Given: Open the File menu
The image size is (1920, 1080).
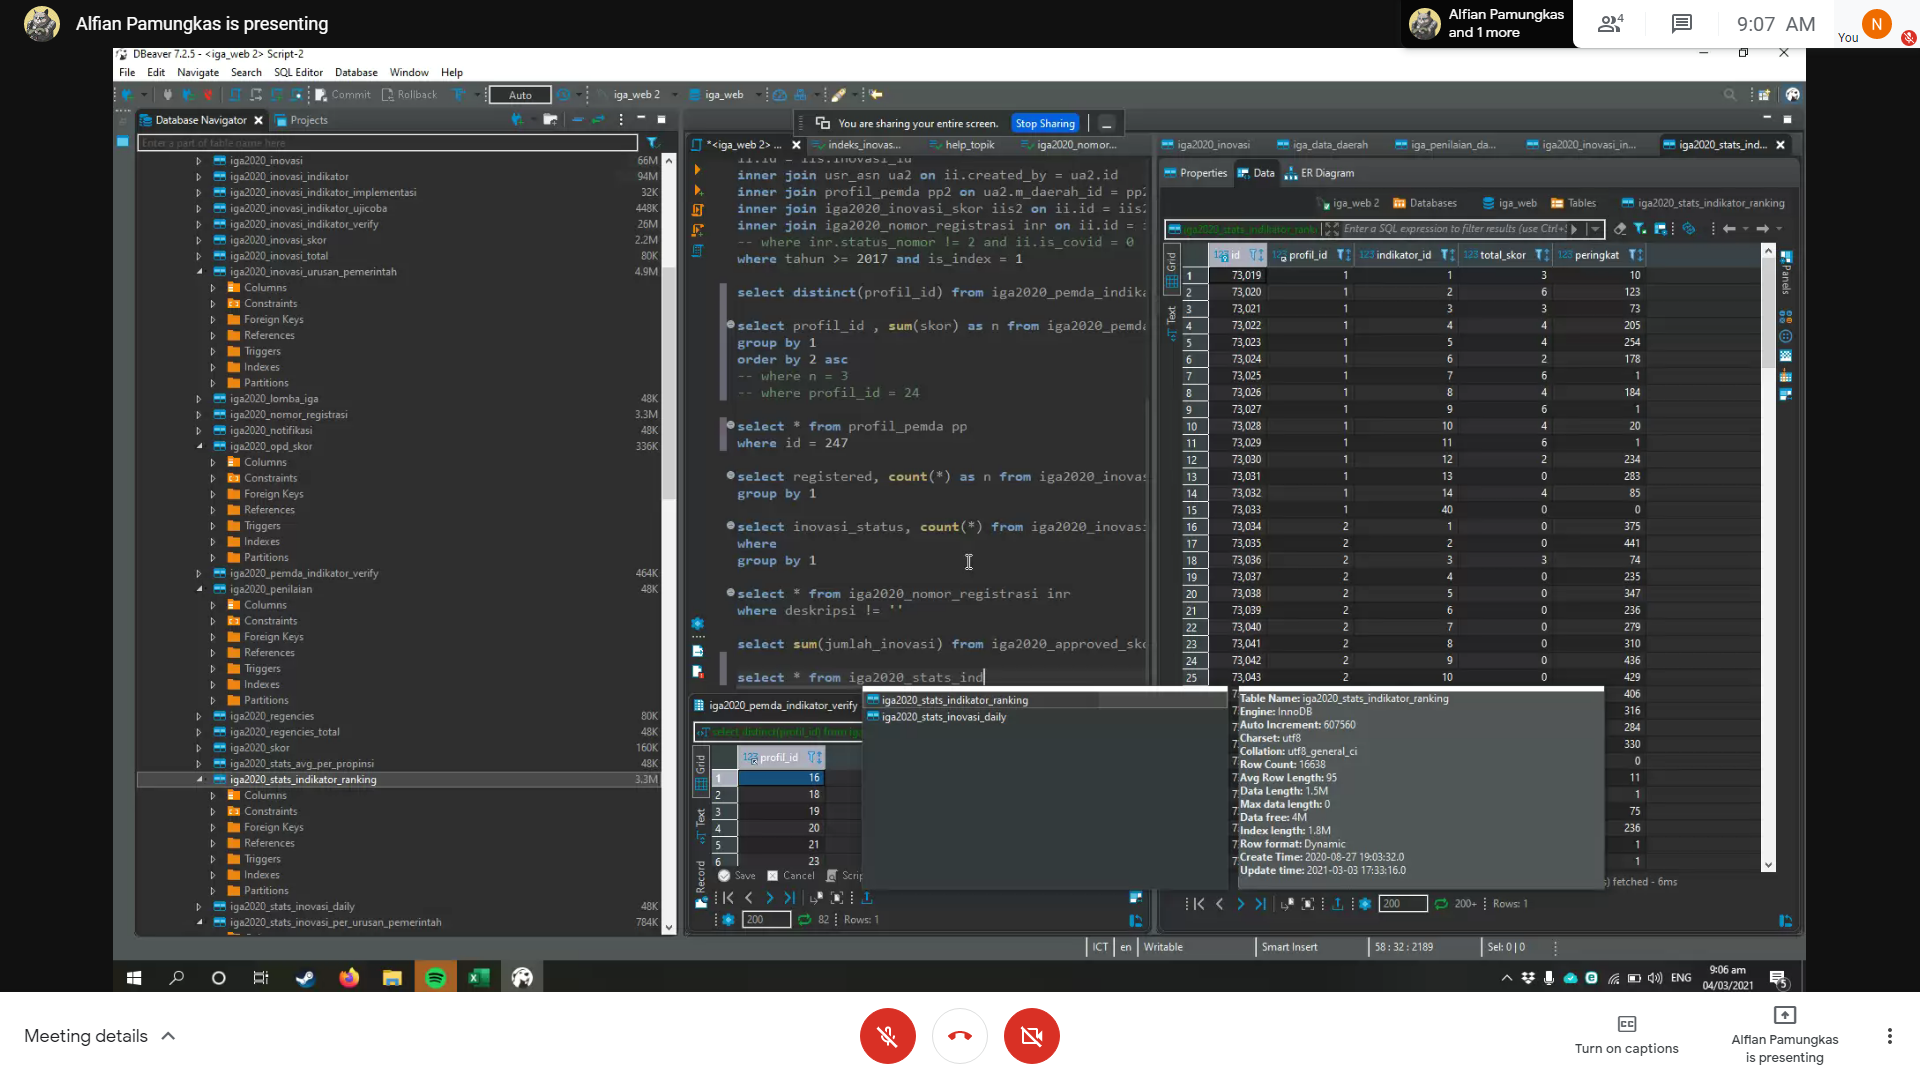Looking at the screenshot, I should [127, 72].
